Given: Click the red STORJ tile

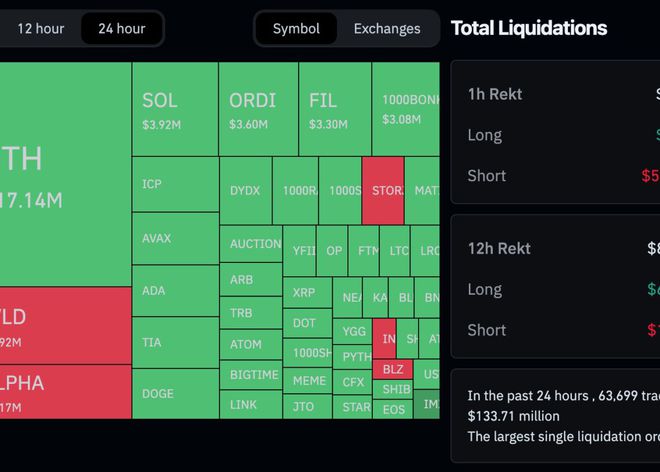Looking at the screenshot, I should (x=383, y=191).
